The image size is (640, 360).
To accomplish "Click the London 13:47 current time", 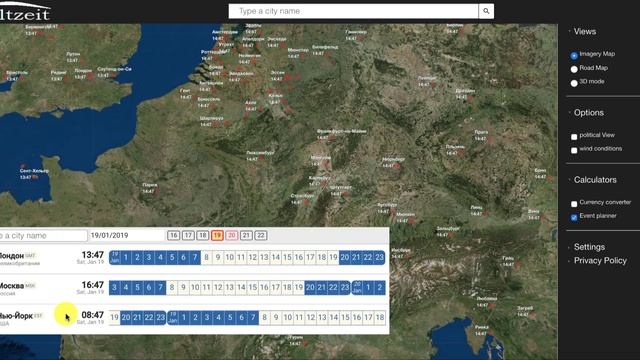I will (93, 255).
